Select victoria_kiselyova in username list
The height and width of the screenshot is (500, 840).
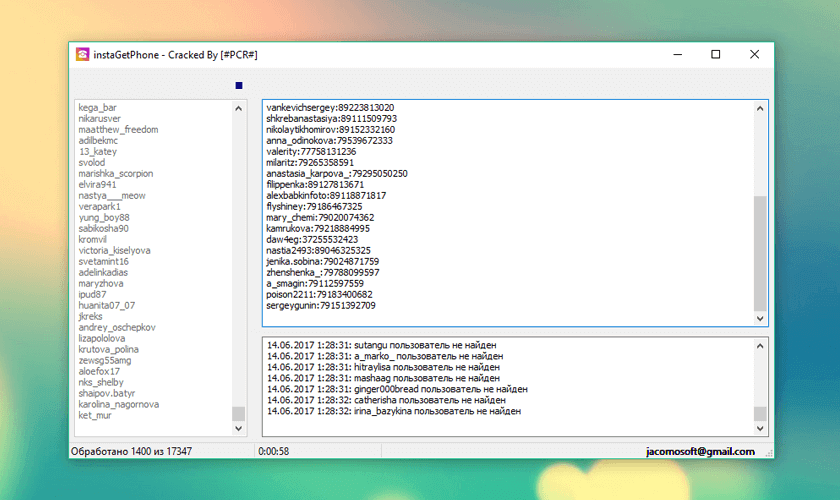click(115, 250)
